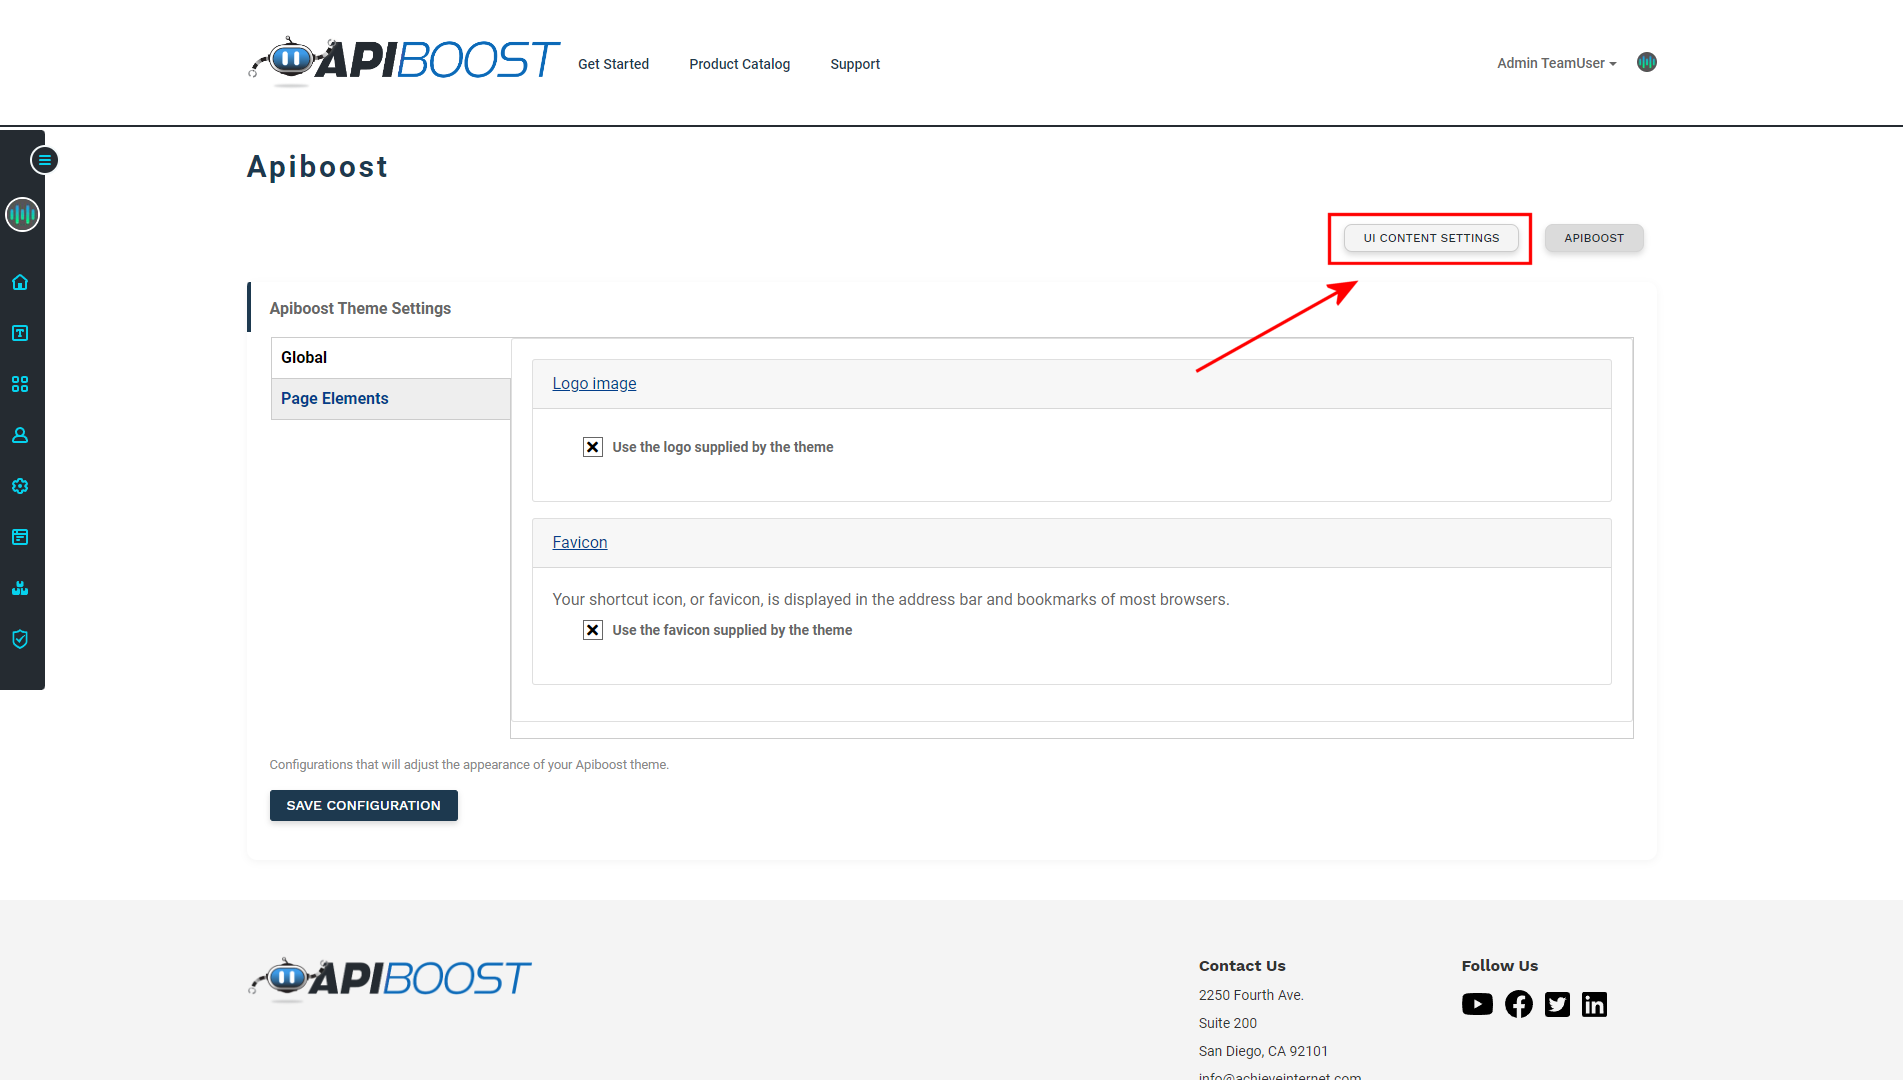Viewport: 1903px width, 1080px height.
Task: Click the 'Follow Us' footer heading
Action: click(1500, 966)
